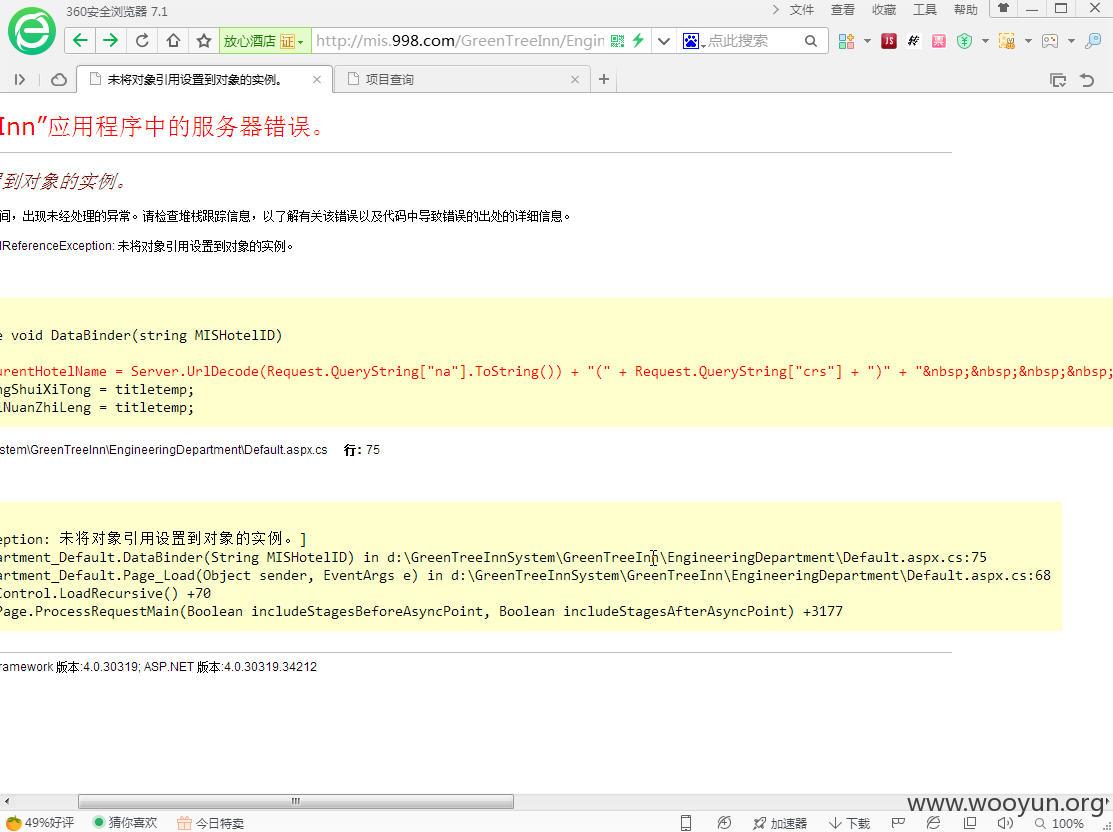Choose search engine via Baidu paw icon
Image resolution: width=1113 pixels, height=832 pixels.
[x=693, y=41]
